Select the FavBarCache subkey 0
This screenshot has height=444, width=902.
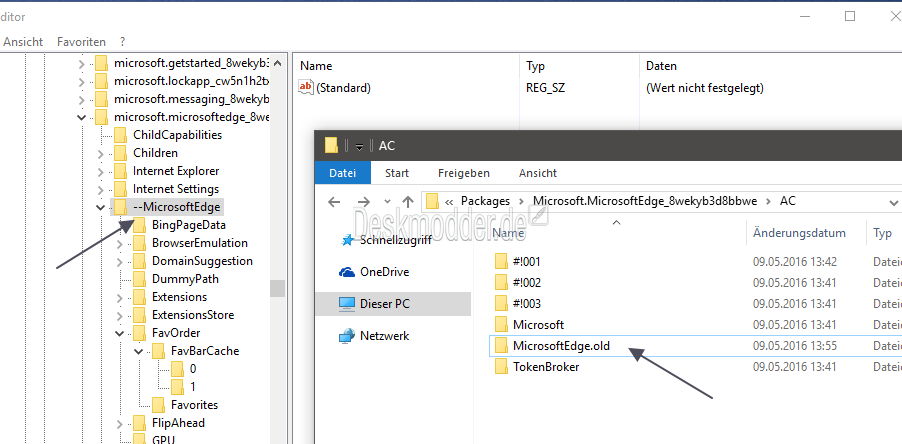point(193,369)
